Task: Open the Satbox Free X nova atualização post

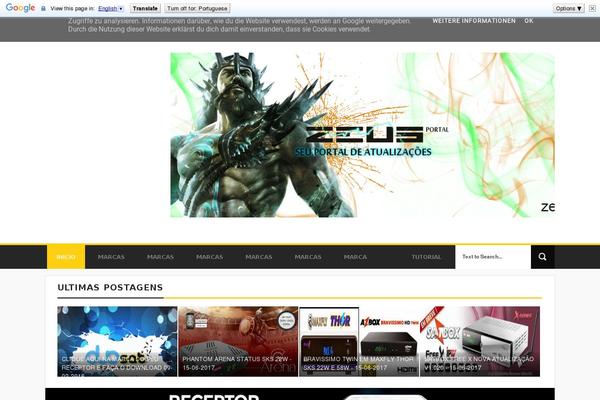Action: coord(480,341)
